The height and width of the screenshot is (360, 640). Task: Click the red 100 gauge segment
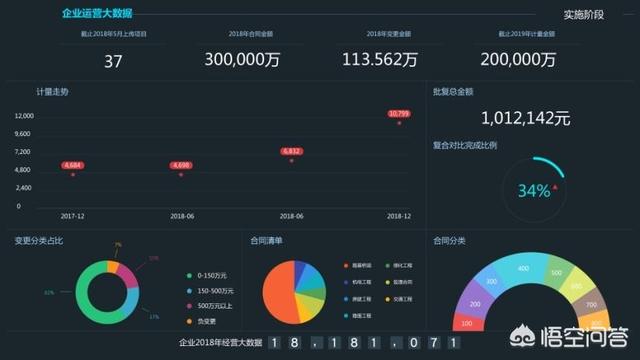[468, 323]
